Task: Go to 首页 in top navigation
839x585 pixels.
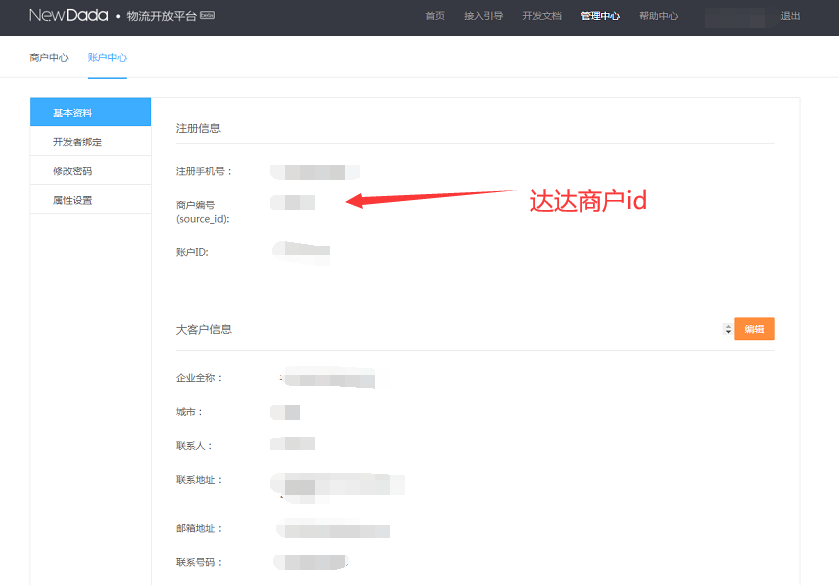Action: 435,16
